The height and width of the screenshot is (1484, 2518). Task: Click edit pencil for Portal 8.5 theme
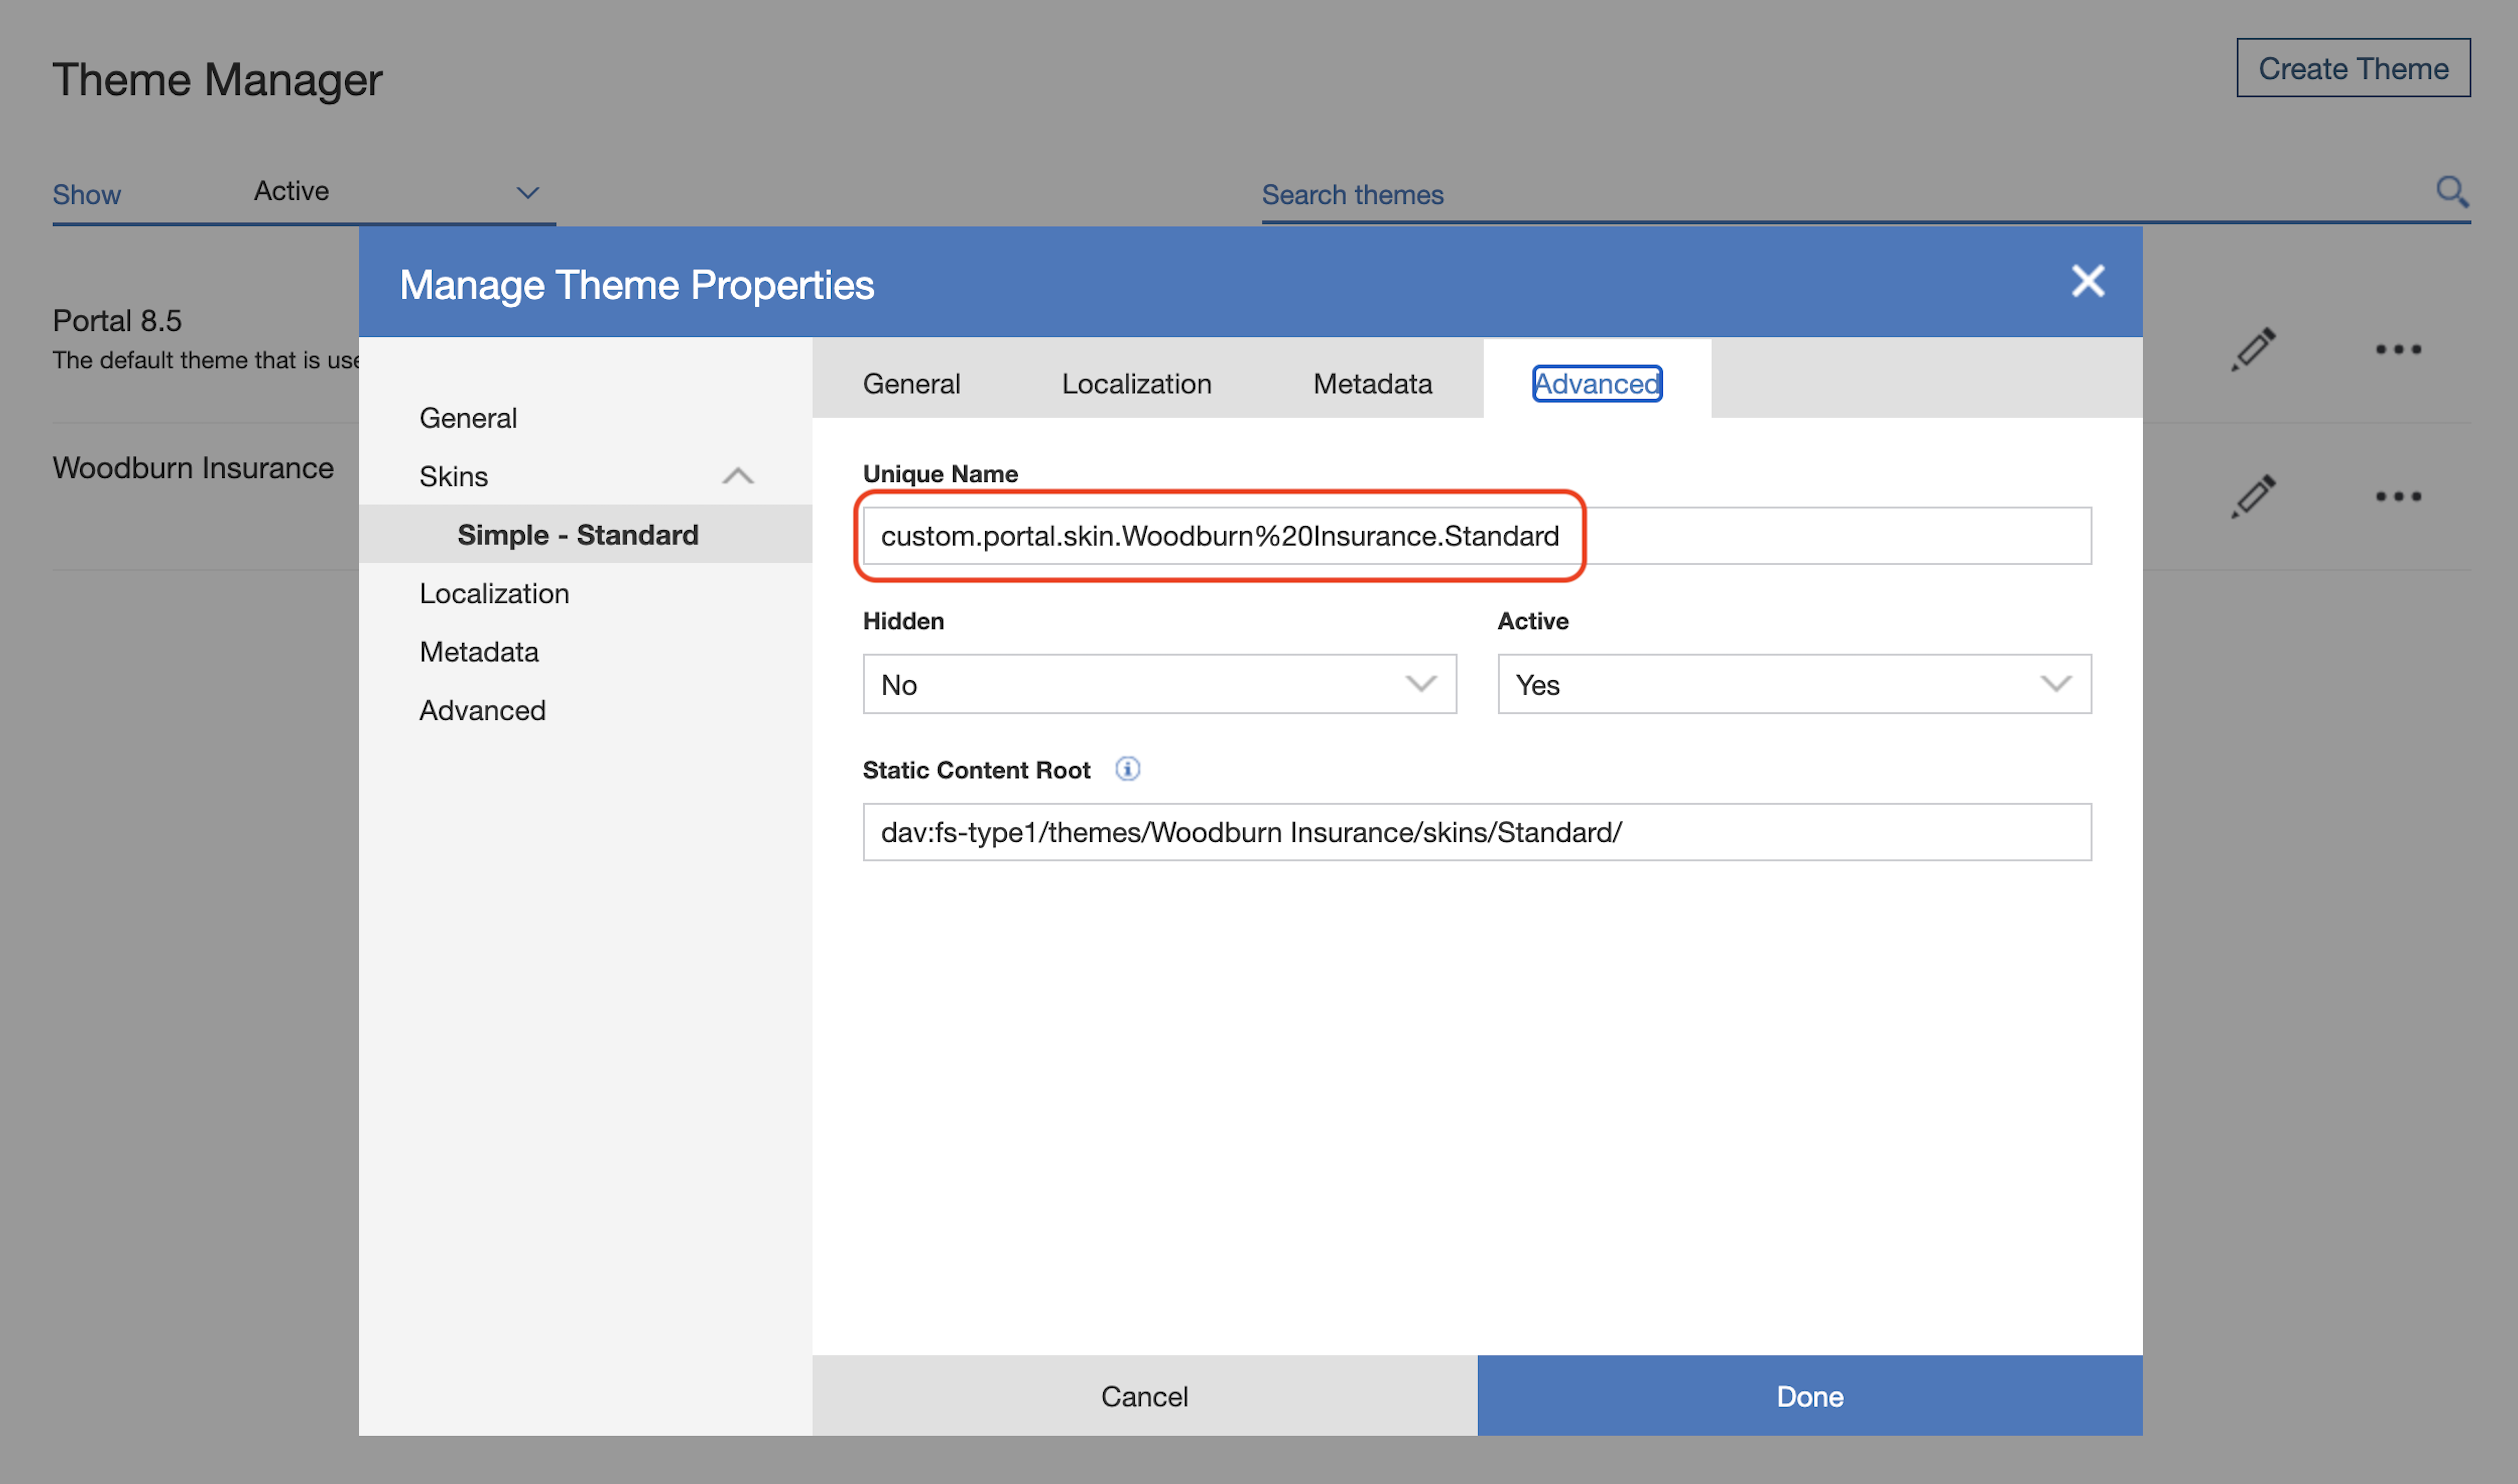(2253, 349)
